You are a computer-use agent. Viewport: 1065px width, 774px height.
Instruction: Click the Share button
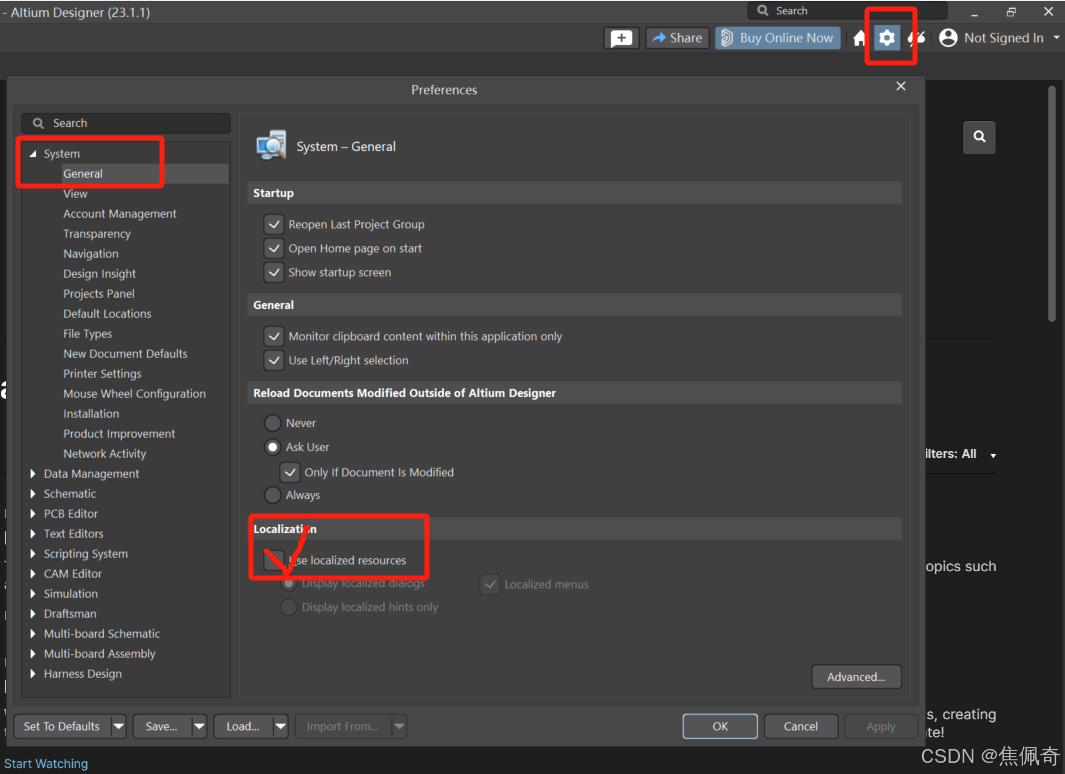click(x=677, y=38)
